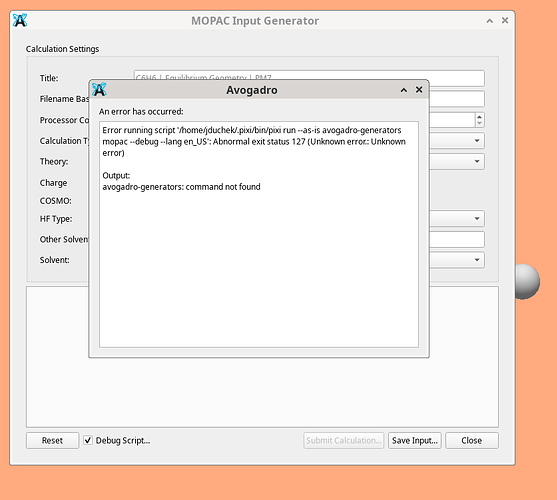Screen dimensions: 557x500
Task: Click the 'Calculation Settings' heading
Action: coord(62,49)
